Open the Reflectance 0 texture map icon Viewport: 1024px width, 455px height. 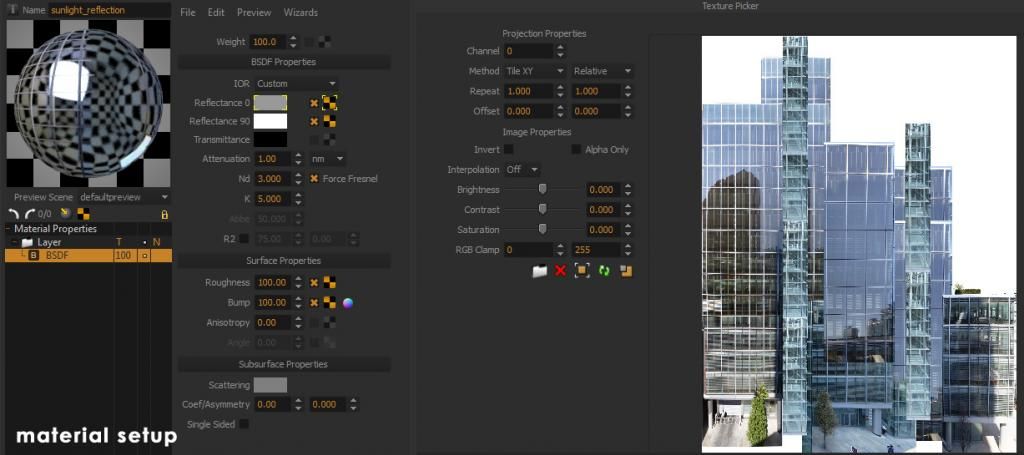[x=330, y=102]
